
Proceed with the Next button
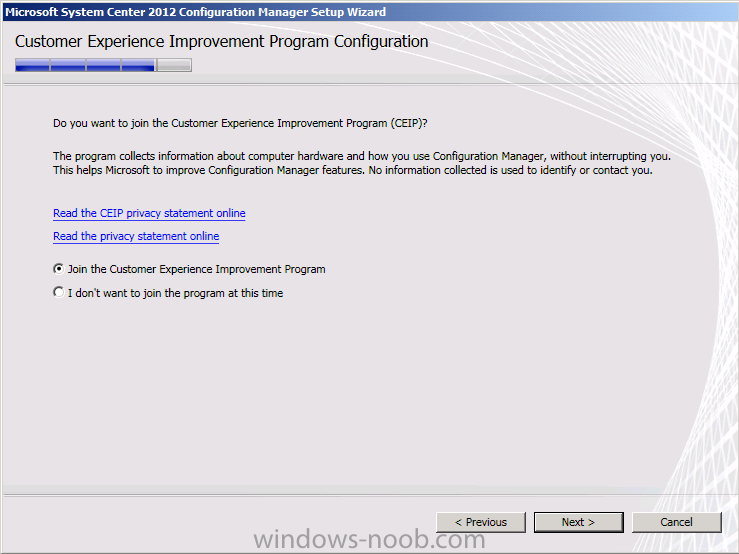pos(578,522)
